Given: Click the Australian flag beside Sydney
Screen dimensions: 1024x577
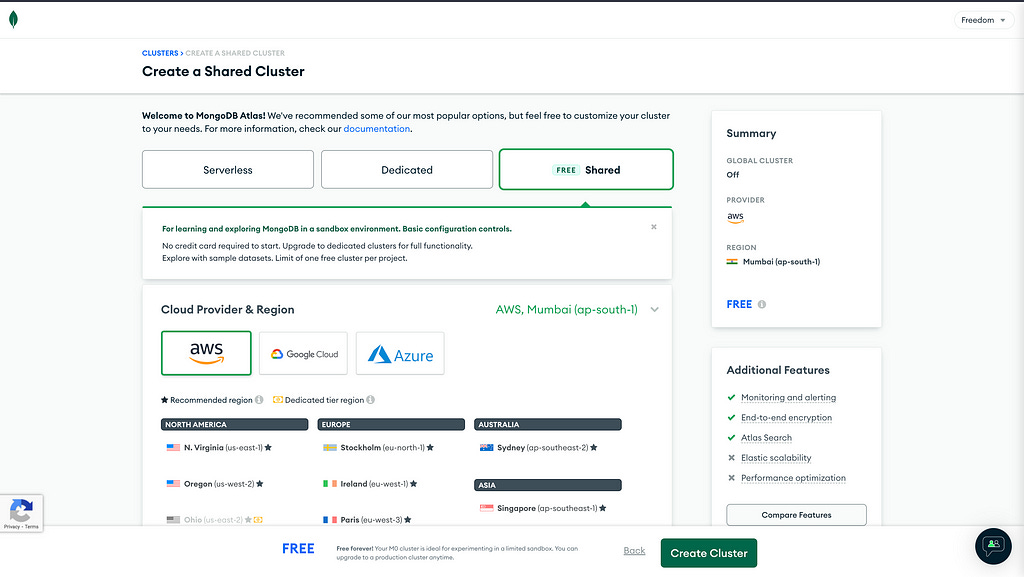Looking at the screenshot, I should coord(487,448).
